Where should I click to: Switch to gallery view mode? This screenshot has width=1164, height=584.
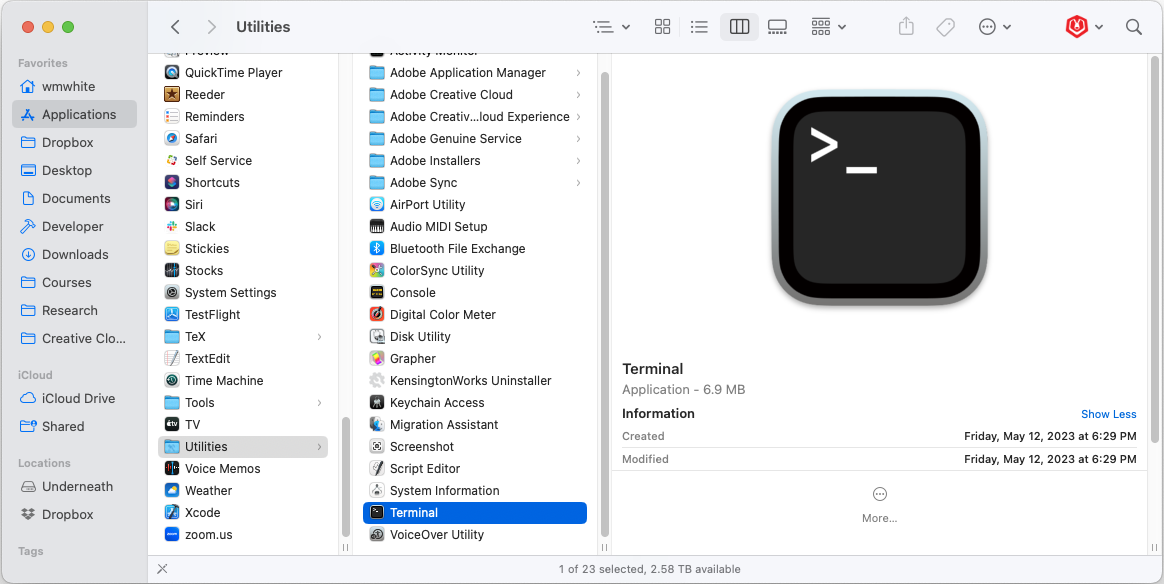(777, 27)
